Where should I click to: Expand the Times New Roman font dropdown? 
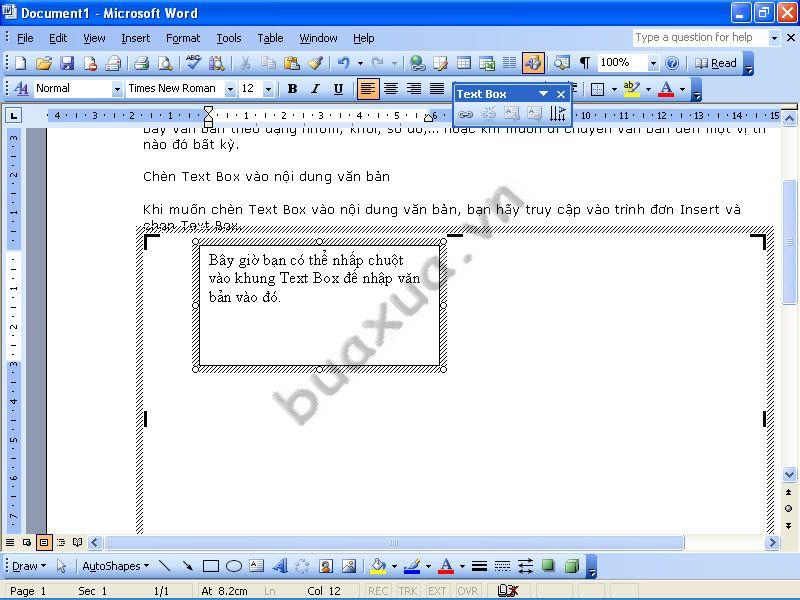click(x=230, y=89)
